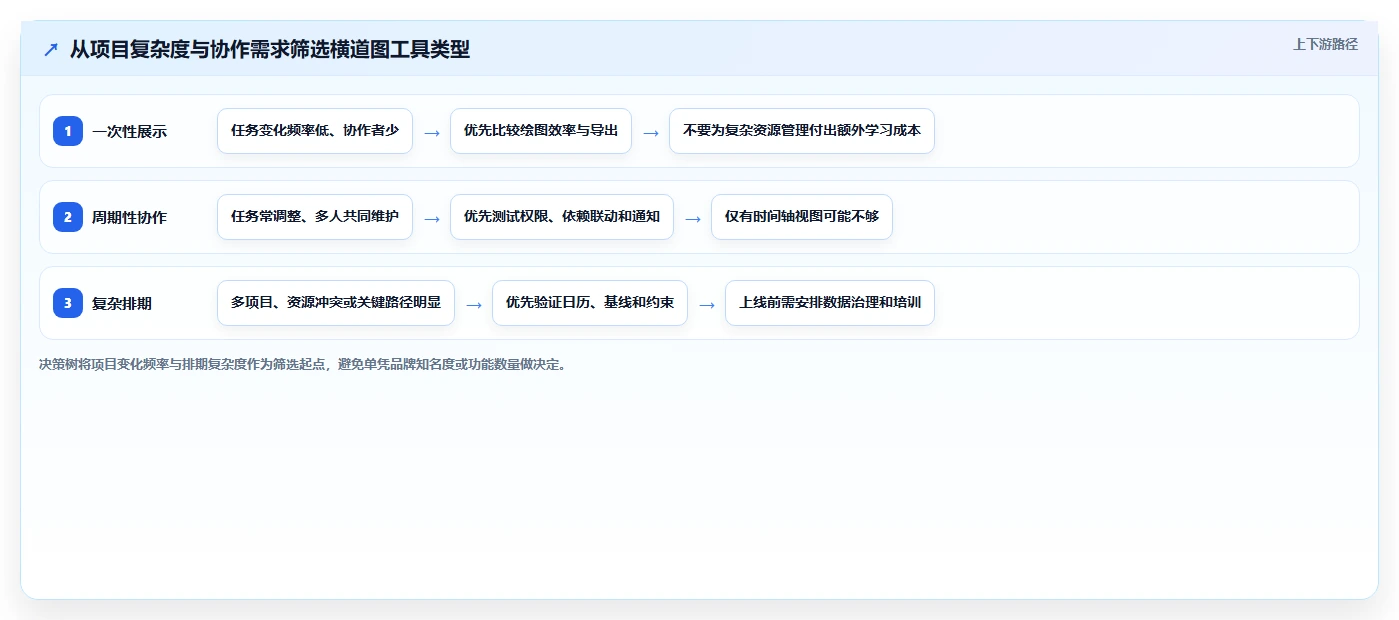Click the 一次性展示 label
This screenshot has width=1399, height=620.
click(x=129, y=131)
